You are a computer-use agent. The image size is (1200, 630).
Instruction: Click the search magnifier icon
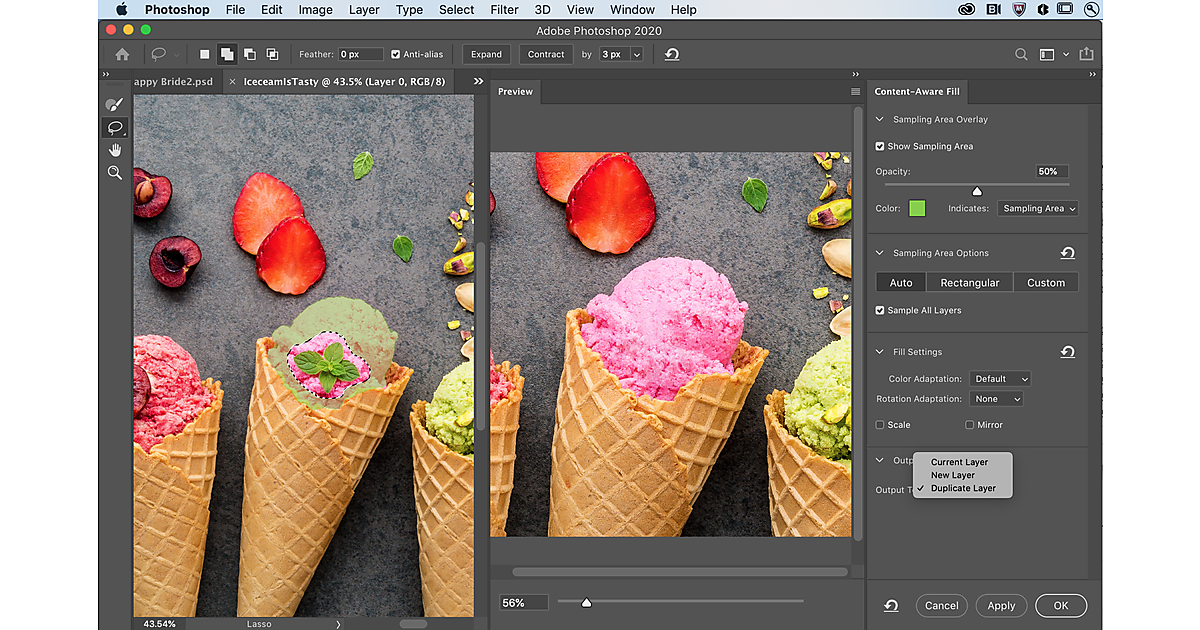pyautogui.click(x=1021, y=54)
